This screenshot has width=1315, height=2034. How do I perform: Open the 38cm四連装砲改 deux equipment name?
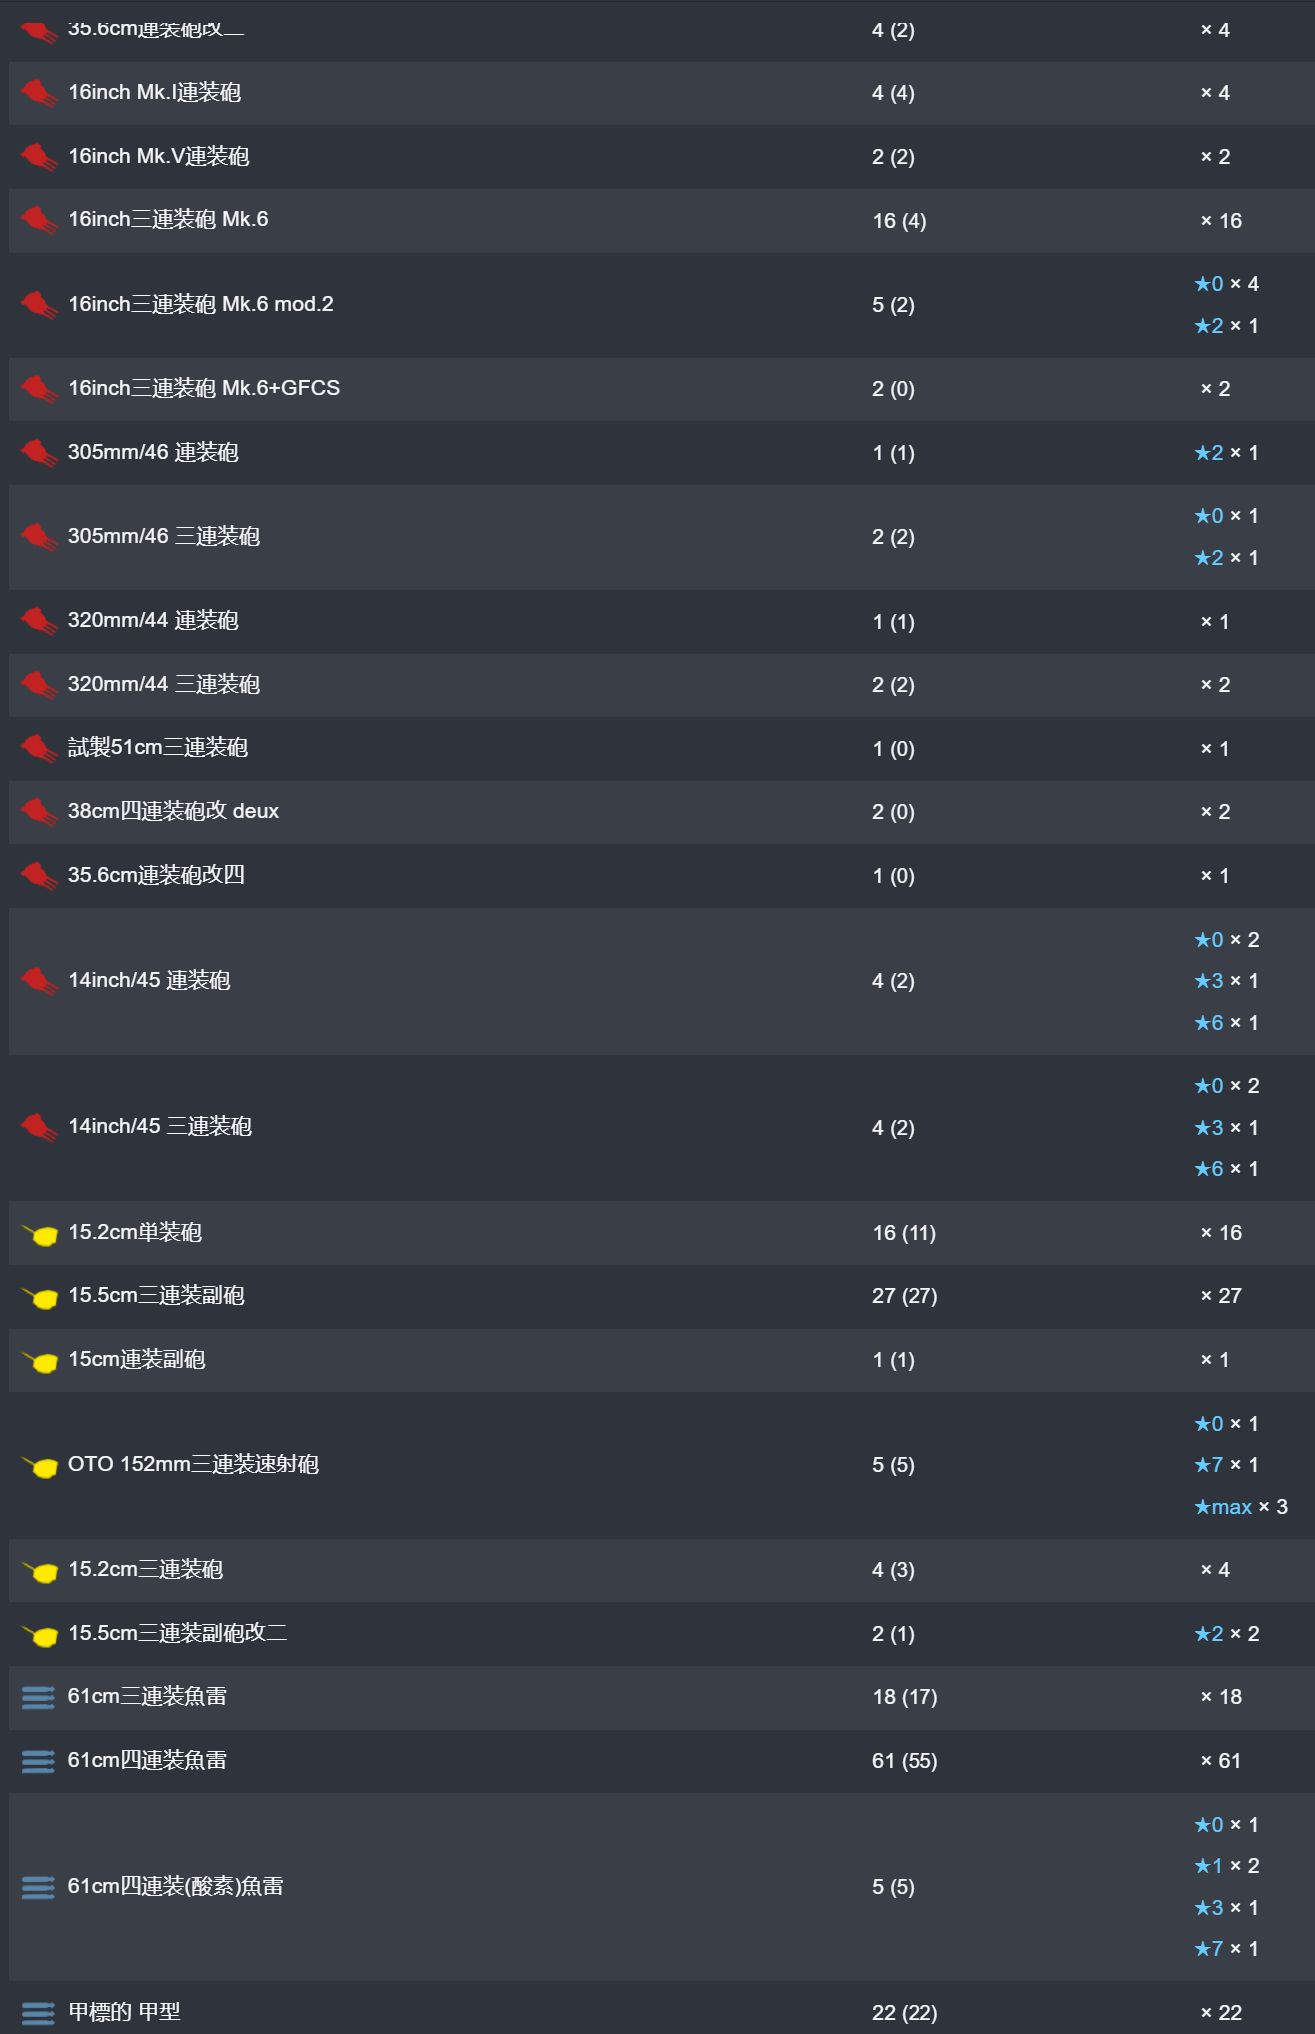click(x=173, y=811)
